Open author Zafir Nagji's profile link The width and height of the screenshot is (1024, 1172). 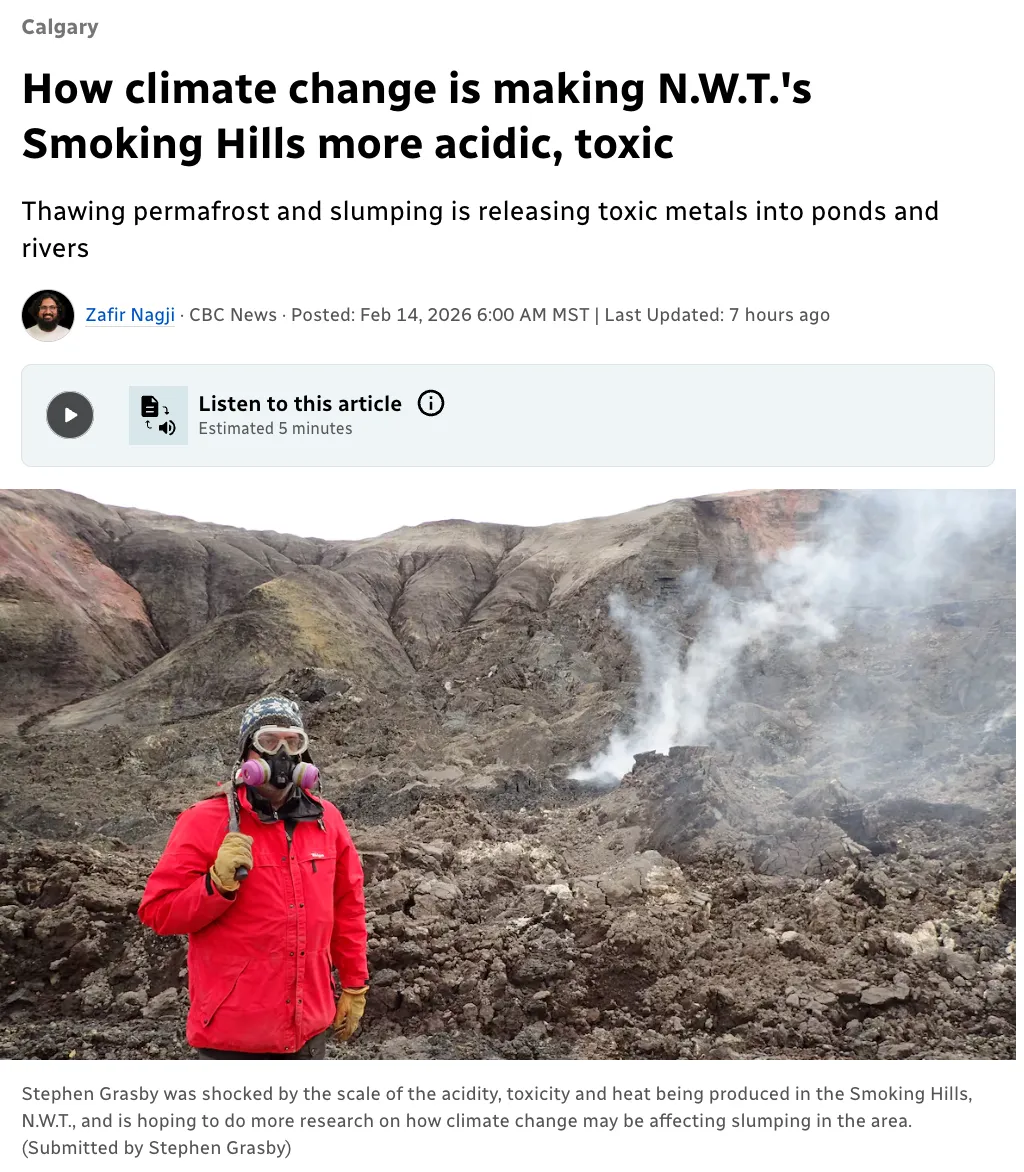click(130, 315)
